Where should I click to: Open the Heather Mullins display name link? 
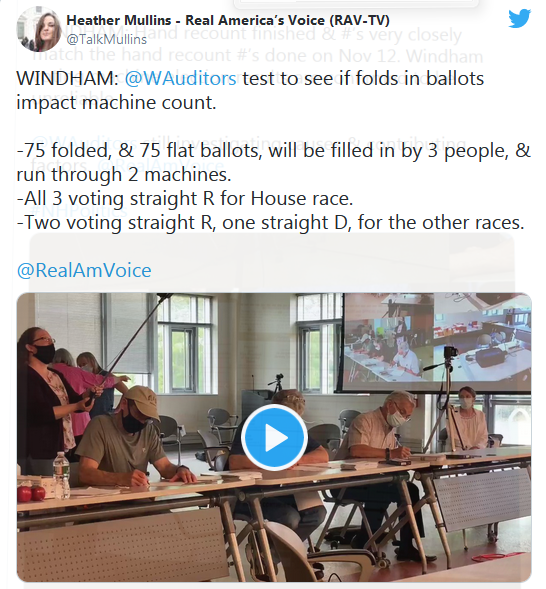point(228,20)
